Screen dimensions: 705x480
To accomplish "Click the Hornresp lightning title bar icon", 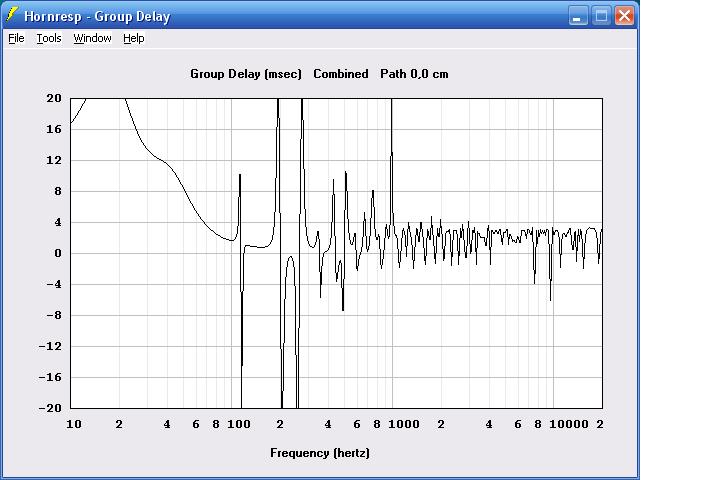I will coord(13,15).
